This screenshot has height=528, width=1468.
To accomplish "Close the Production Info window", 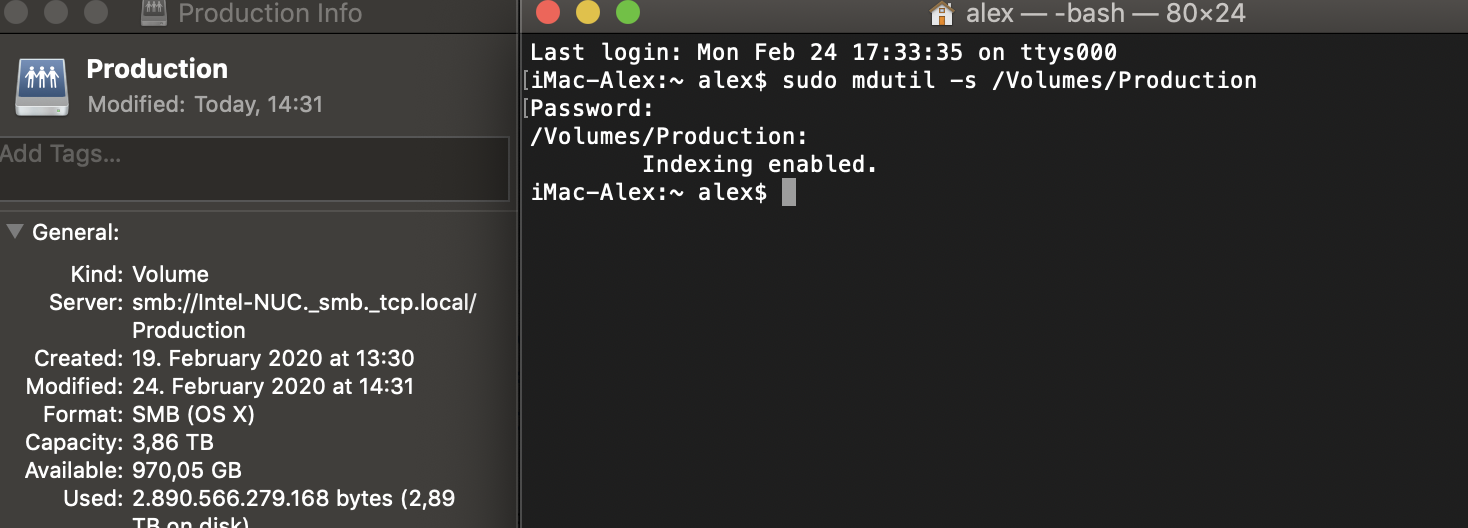I will tap(14, 12).
